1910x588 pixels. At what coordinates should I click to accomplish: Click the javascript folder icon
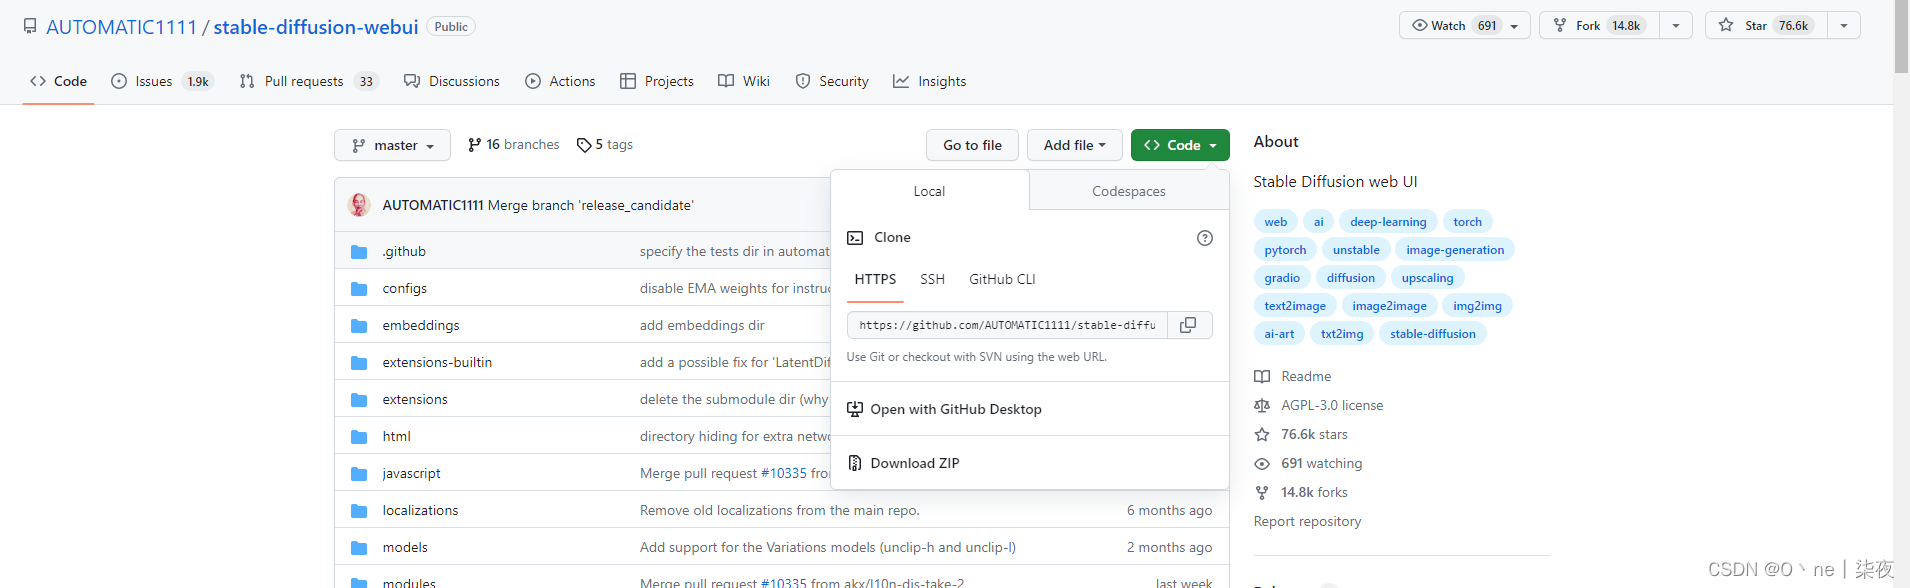359,474
